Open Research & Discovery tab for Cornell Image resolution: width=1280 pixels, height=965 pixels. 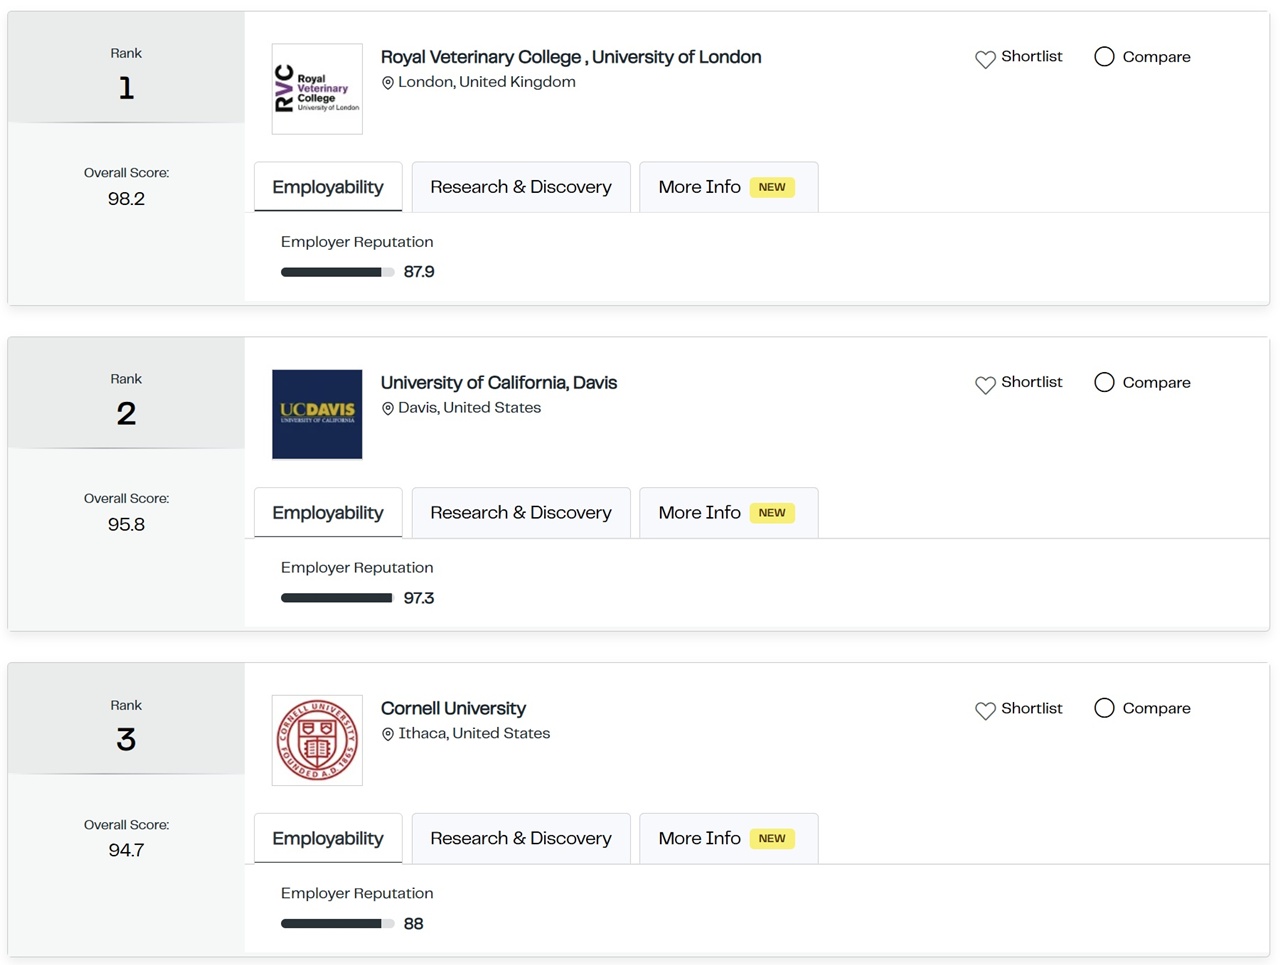click(520, 838)
